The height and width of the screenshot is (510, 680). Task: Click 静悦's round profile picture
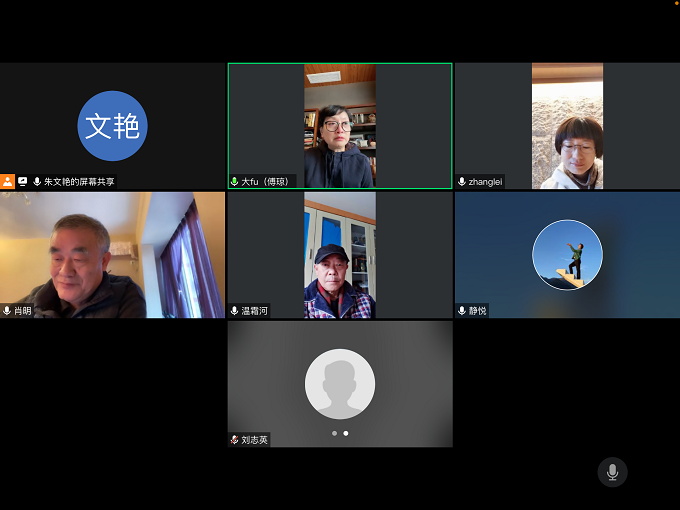[567, 255]
